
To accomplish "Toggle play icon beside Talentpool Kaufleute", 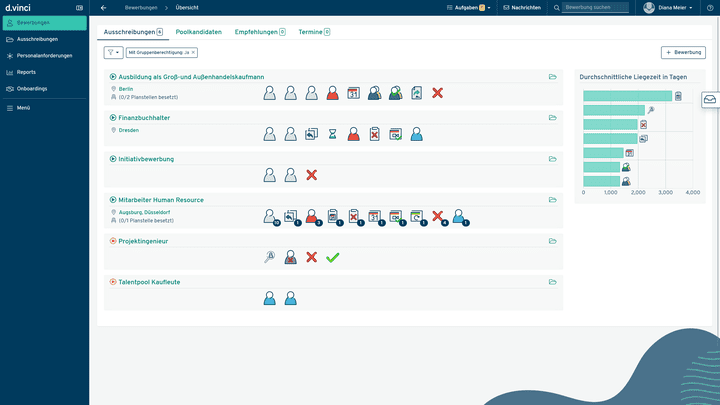I will (x=113, y=282).
